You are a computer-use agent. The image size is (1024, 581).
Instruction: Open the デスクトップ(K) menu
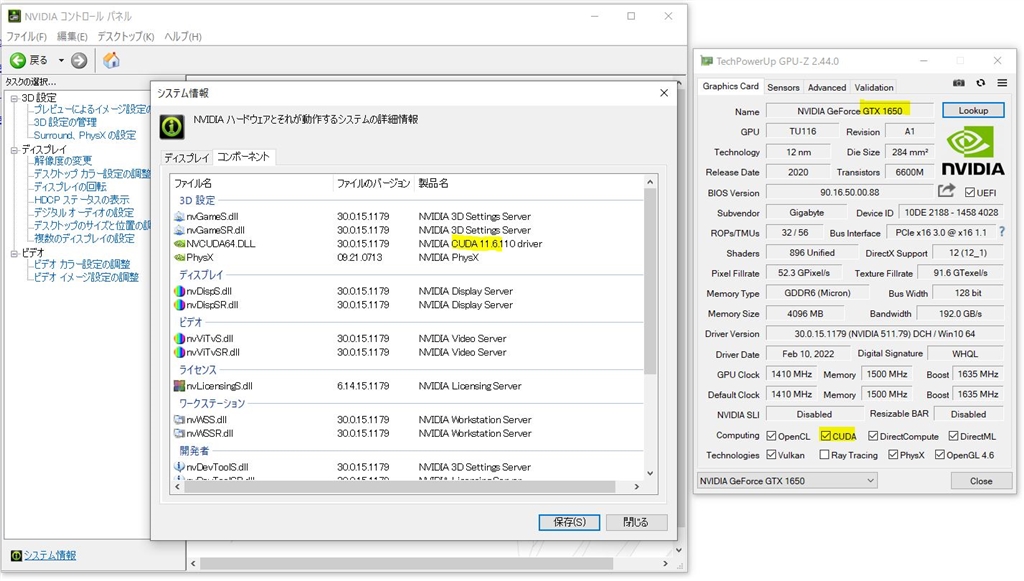[x=125, y=37]
